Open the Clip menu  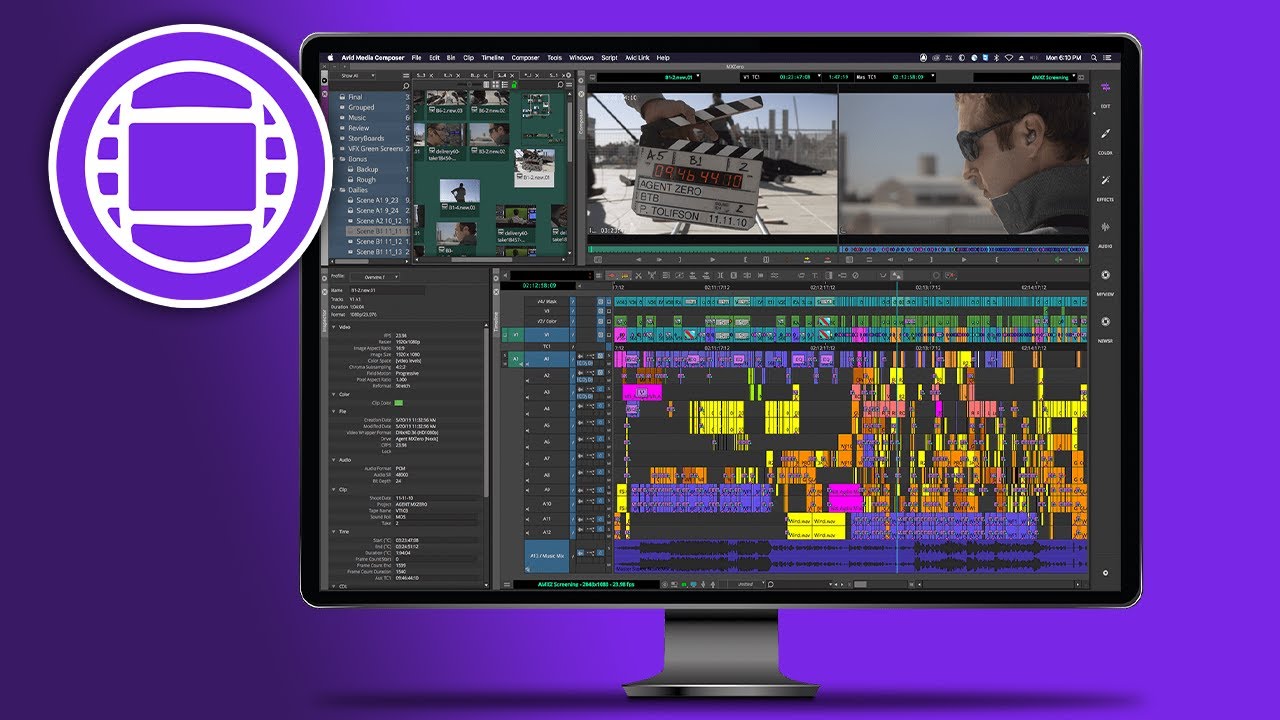(x=468, y=58)
